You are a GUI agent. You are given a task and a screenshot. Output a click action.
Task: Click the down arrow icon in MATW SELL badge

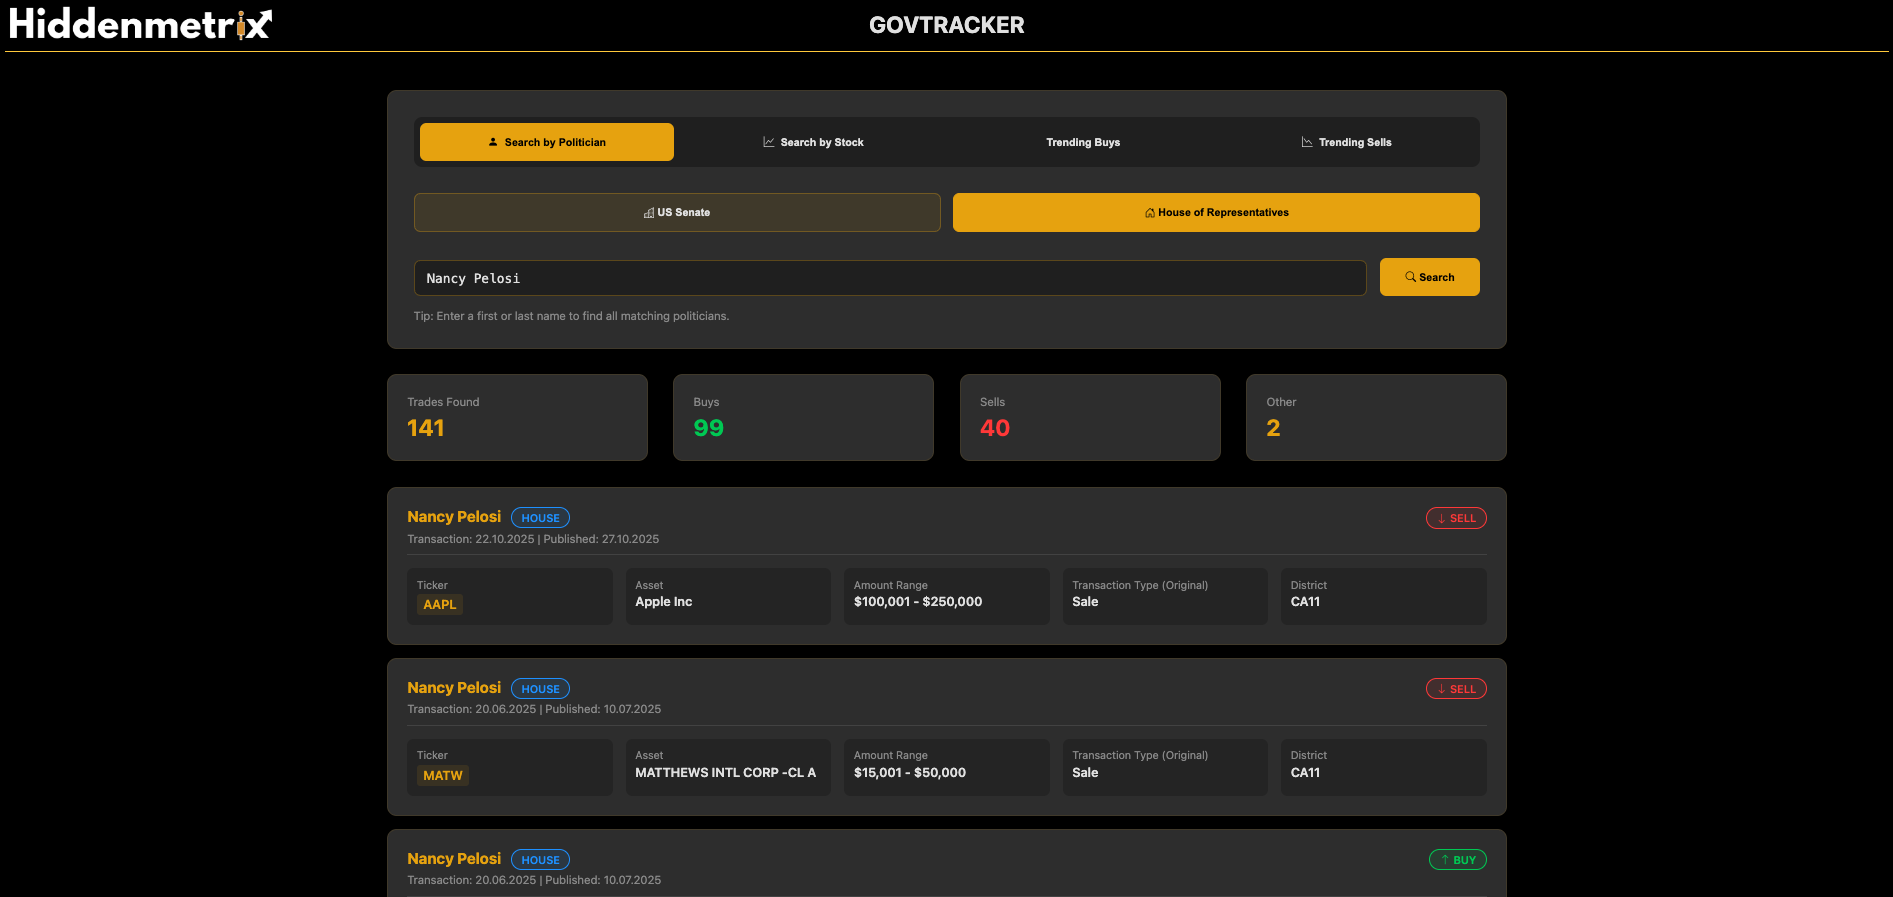pos(1441,689)
